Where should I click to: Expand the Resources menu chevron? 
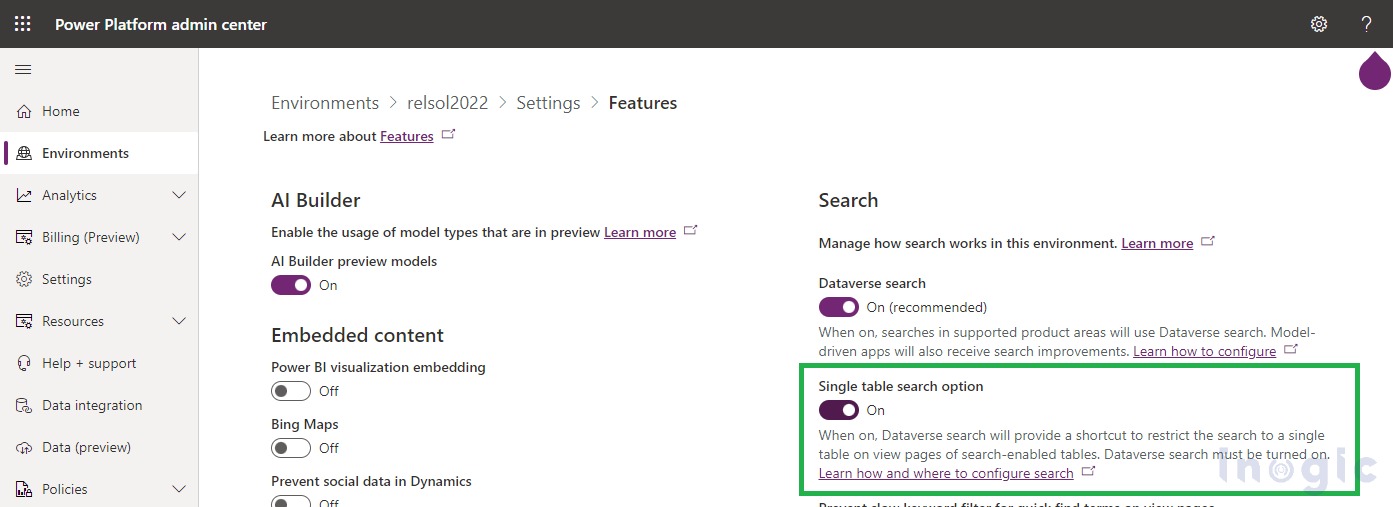pos(179,321)
